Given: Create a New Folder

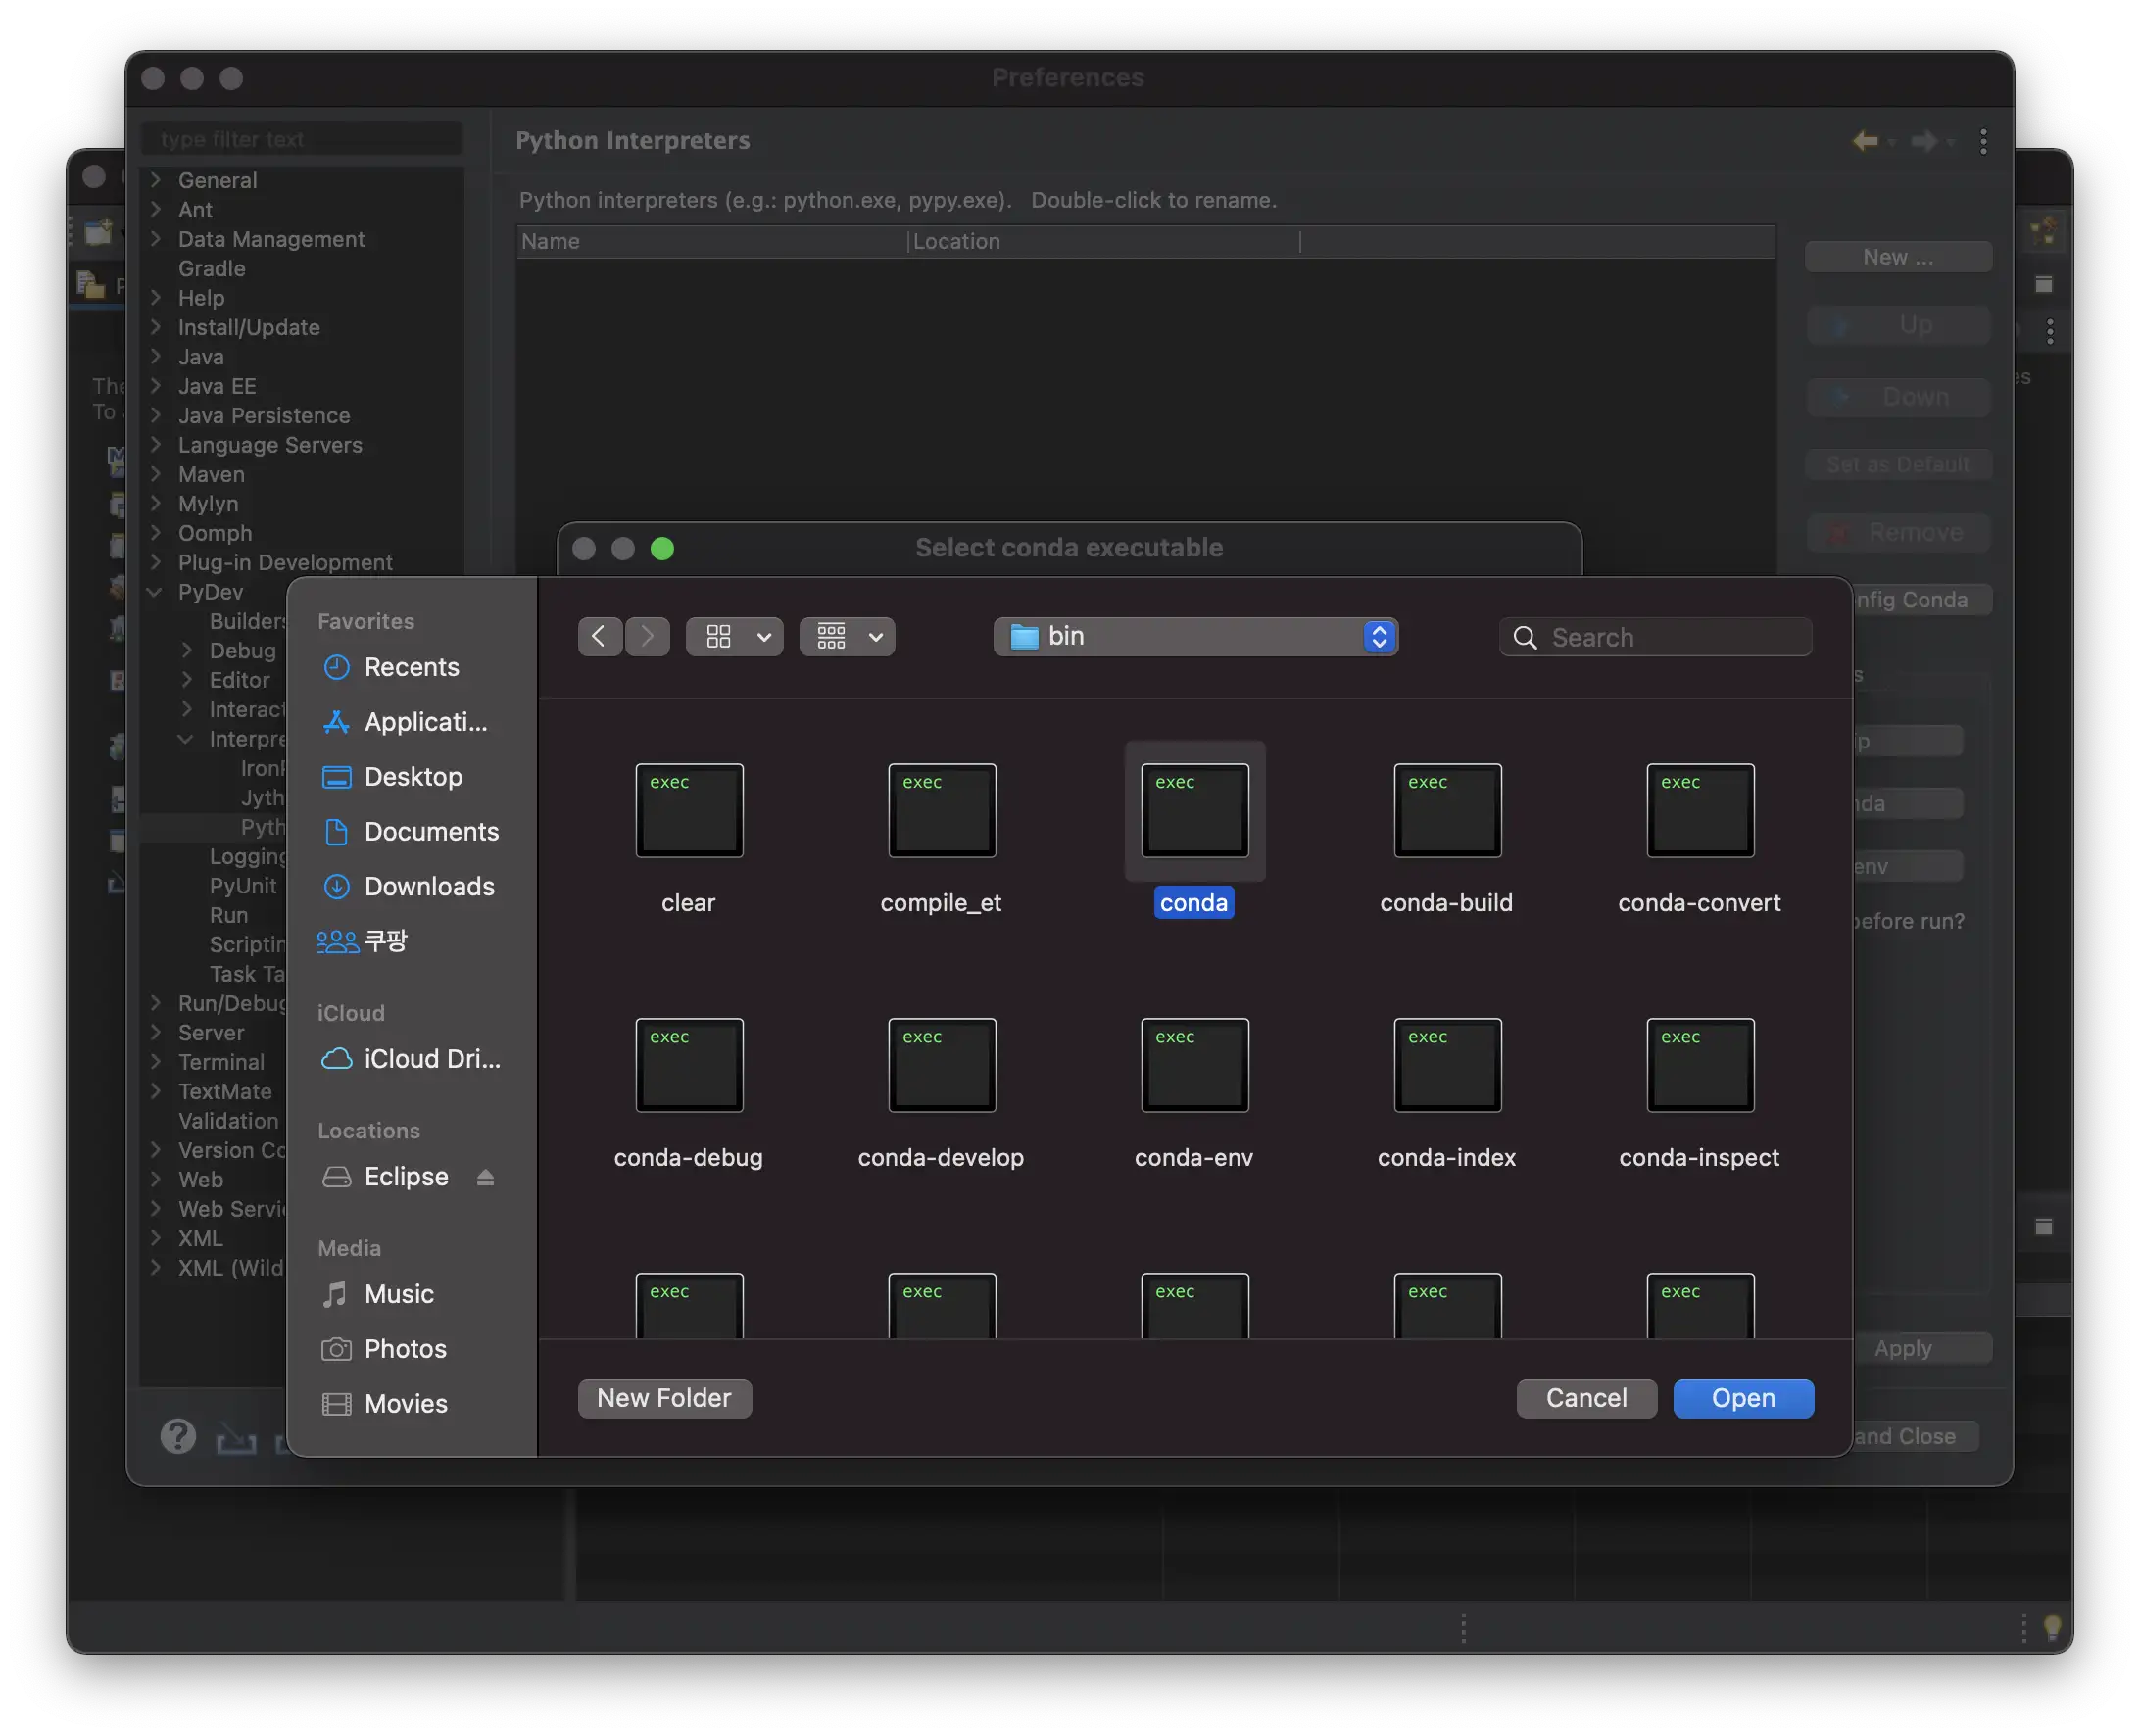Looking at the screenshot, I should 664,1398.
